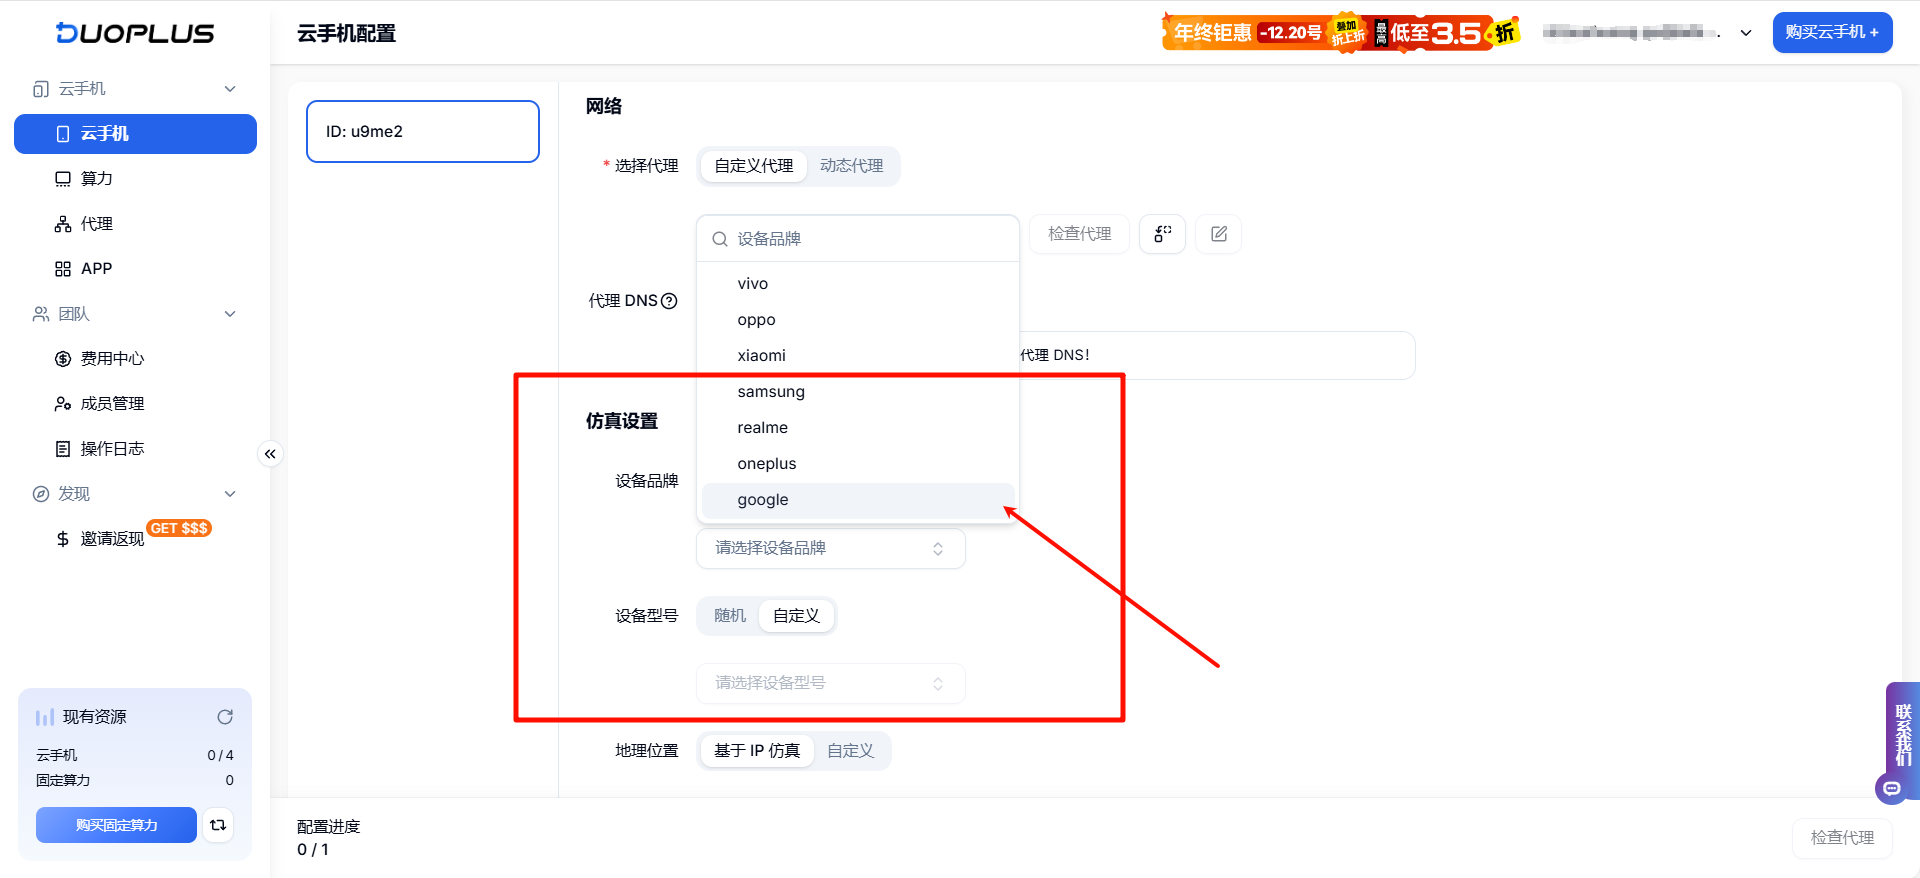The height and width of the screenshot is (878, 1920).
Task: Open the 云手机 sidebar item
Action: click(135, 134)
